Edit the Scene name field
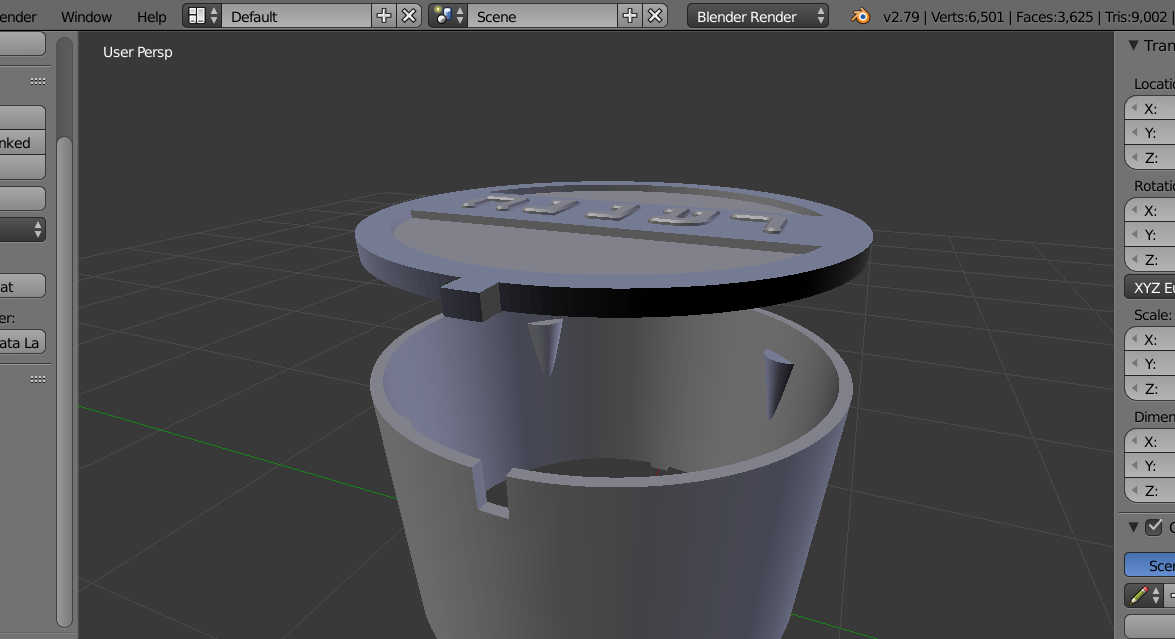Viewport: 1175px width, 639px height. tap(543, 16)
